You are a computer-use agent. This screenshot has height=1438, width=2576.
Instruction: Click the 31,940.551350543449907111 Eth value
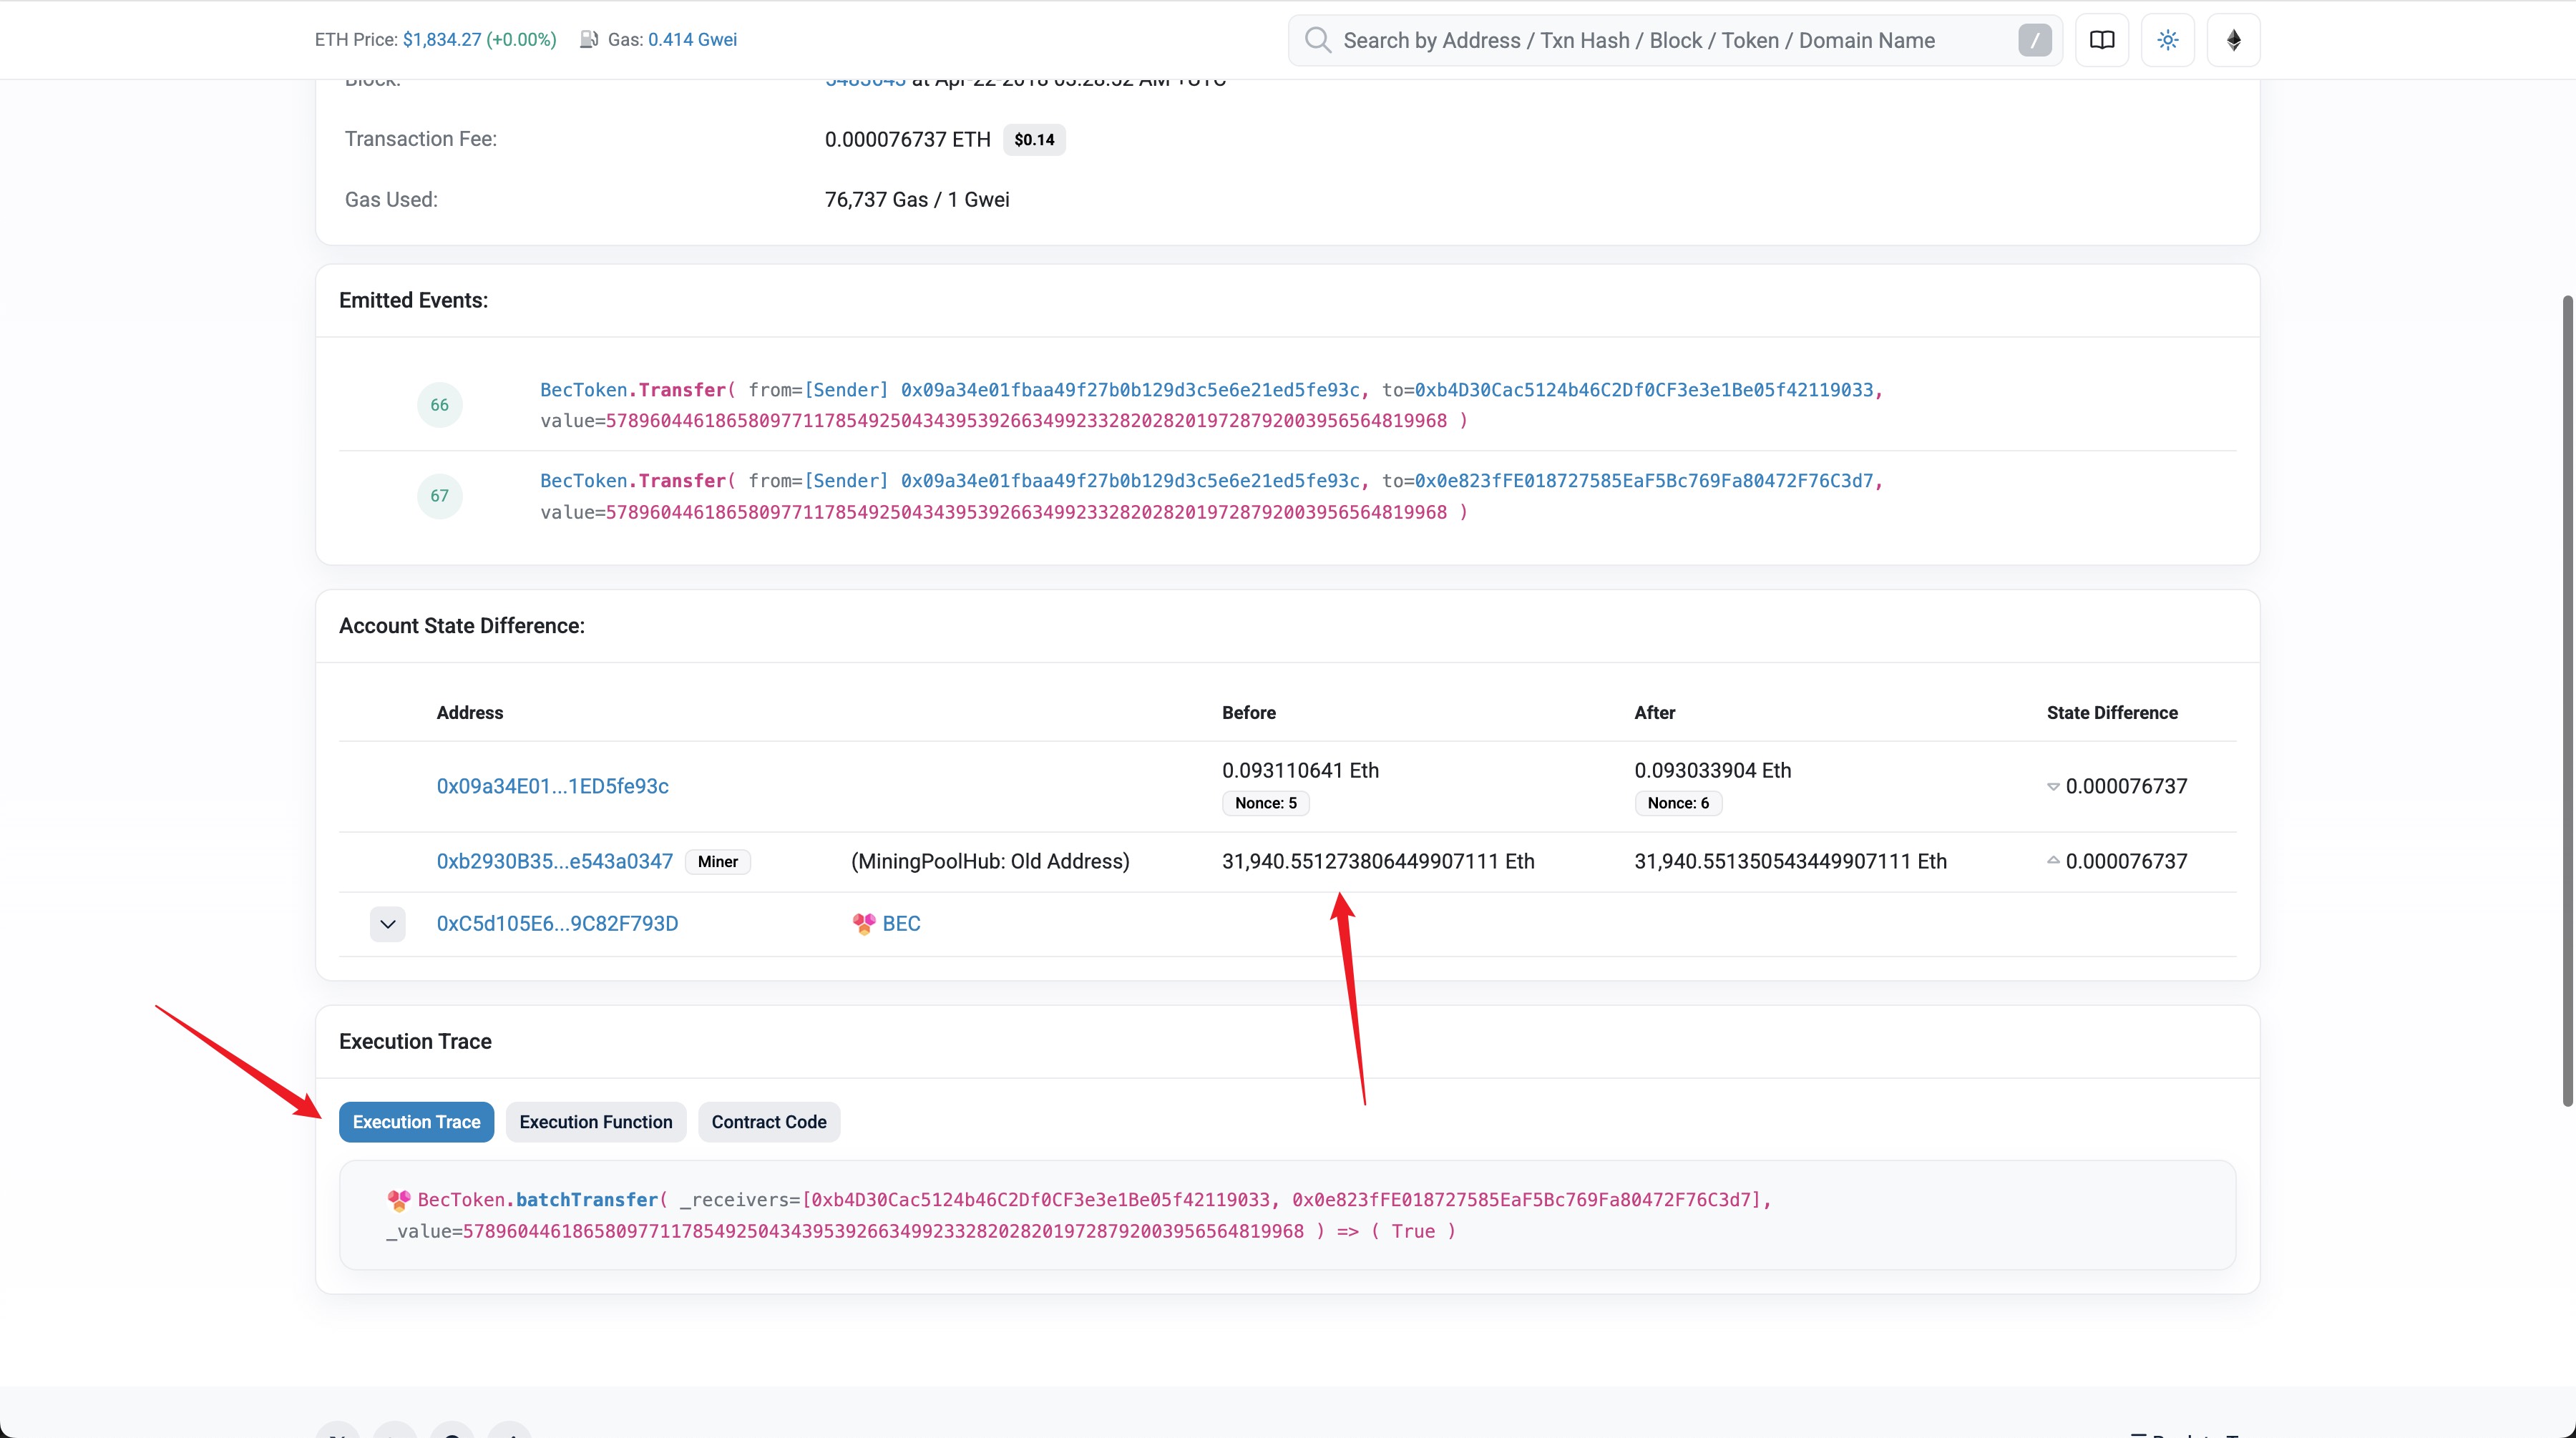[x=1791, y=861]
